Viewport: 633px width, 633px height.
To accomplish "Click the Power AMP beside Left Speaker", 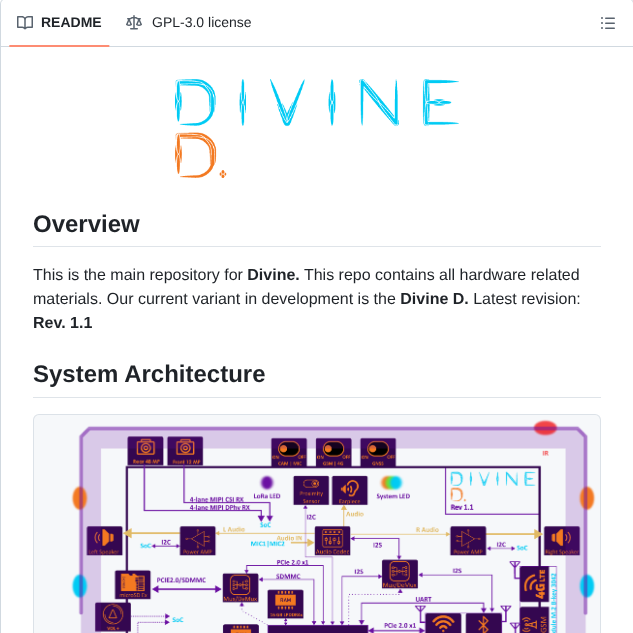I will pyautogui.click(x=197, y=541).
